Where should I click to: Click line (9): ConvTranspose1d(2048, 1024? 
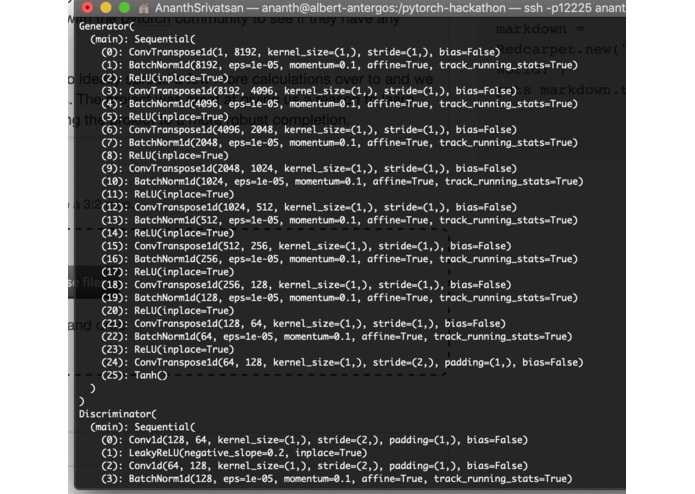click(309, 168)
